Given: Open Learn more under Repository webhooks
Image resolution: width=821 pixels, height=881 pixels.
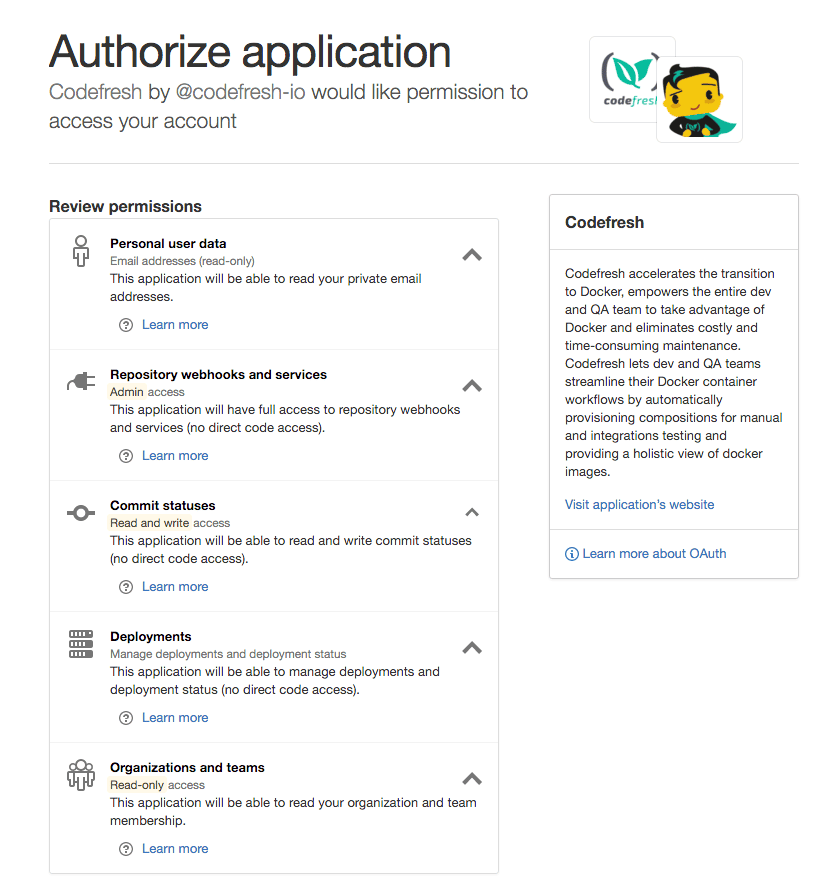Looking at the screenshot, I should 175,456.
